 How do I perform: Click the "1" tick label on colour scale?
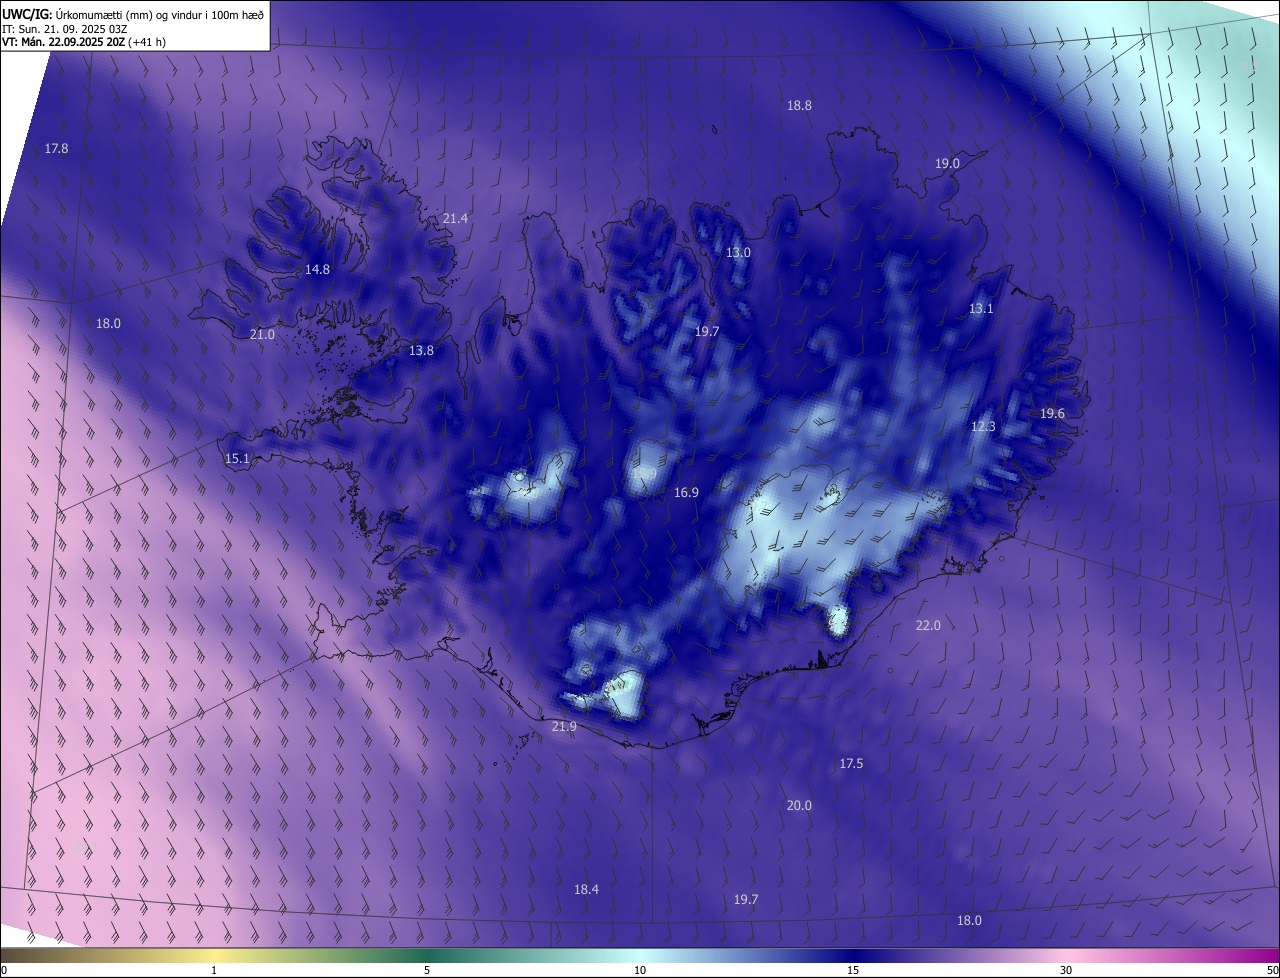click(x=214, y=970)
